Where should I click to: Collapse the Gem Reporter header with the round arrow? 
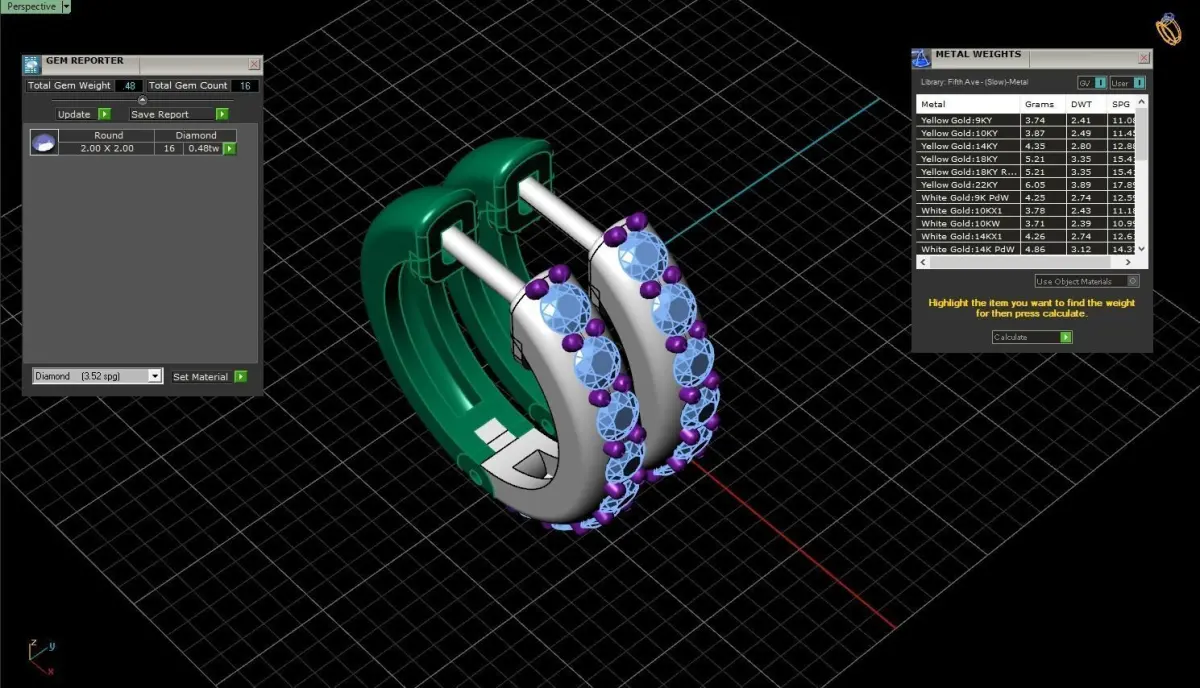click(x=142, y=100)
